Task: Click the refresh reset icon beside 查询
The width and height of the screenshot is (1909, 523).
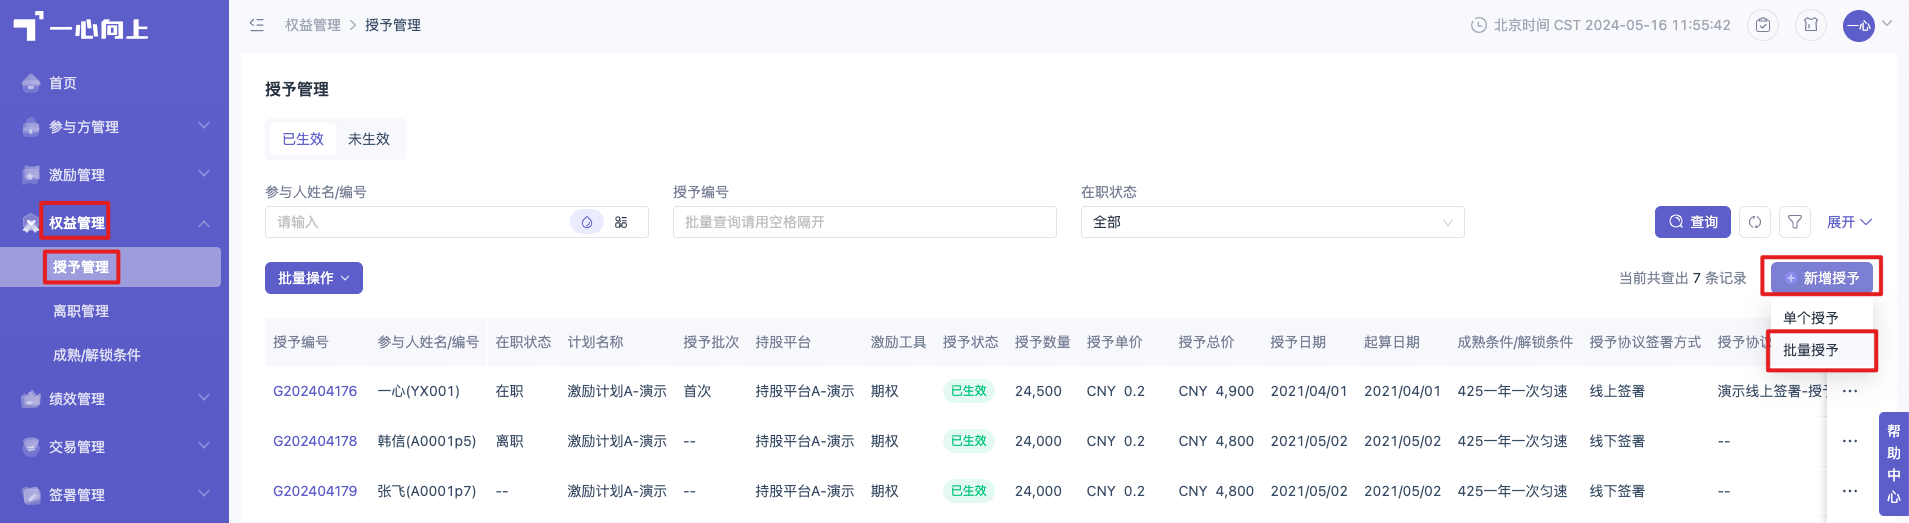Action: point(1755,222)
